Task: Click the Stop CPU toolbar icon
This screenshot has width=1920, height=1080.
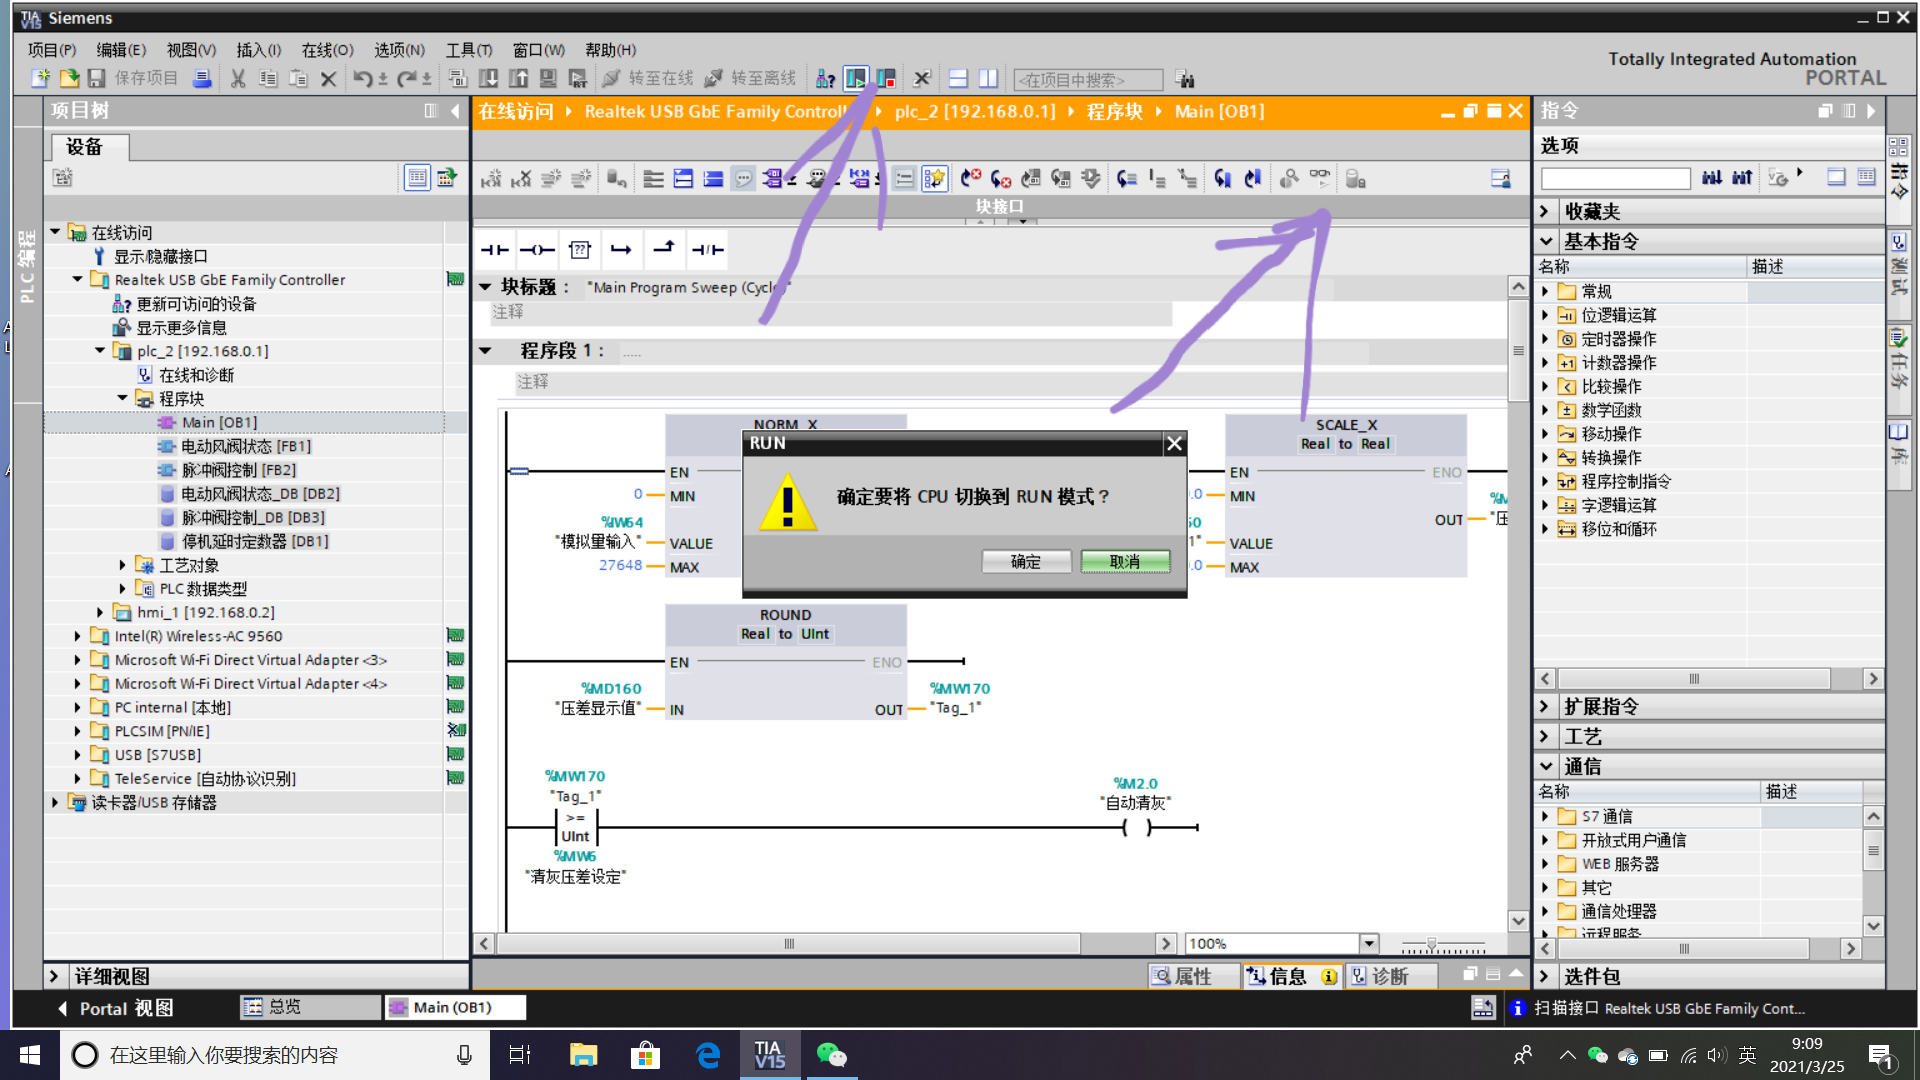Action: tap(886, 78)
